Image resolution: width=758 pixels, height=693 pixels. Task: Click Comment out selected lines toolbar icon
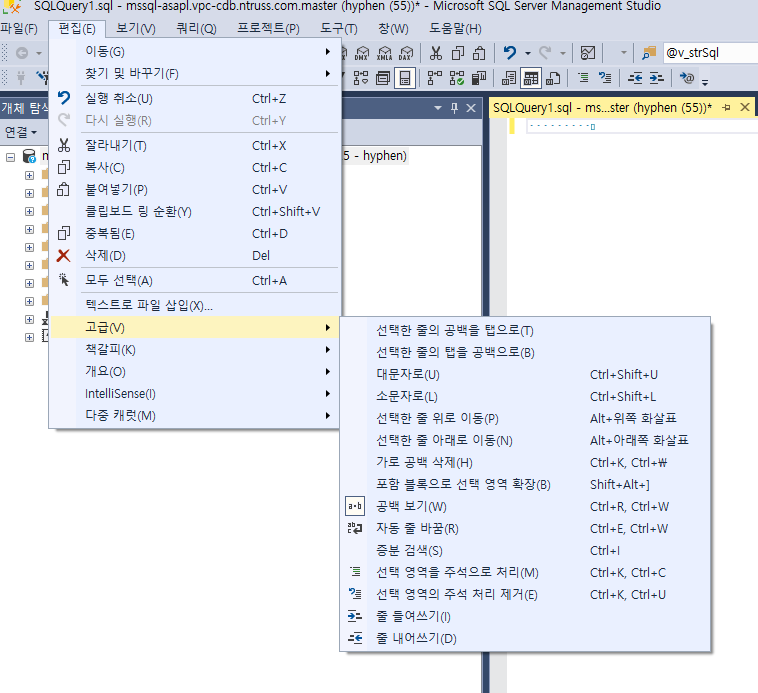coord(583,77)
